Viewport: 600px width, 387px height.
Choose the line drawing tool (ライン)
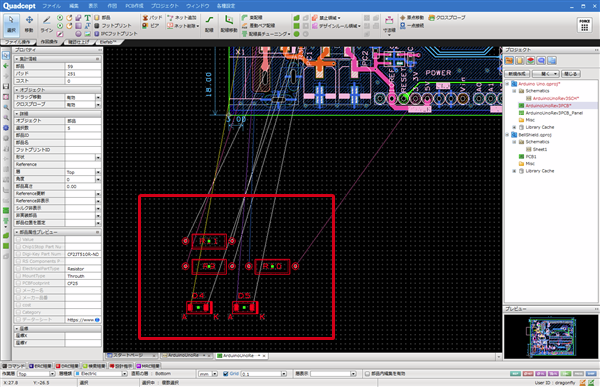tap(47, 24)
